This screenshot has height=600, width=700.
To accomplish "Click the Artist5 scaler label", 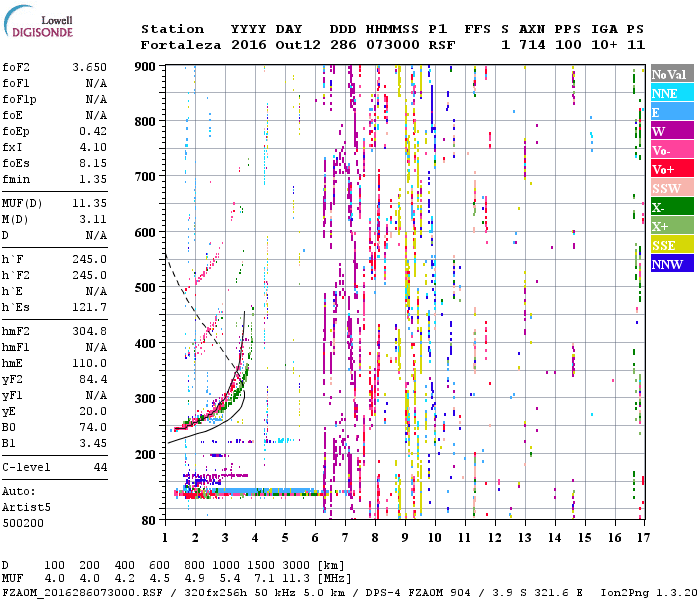I will coord(26,508).
